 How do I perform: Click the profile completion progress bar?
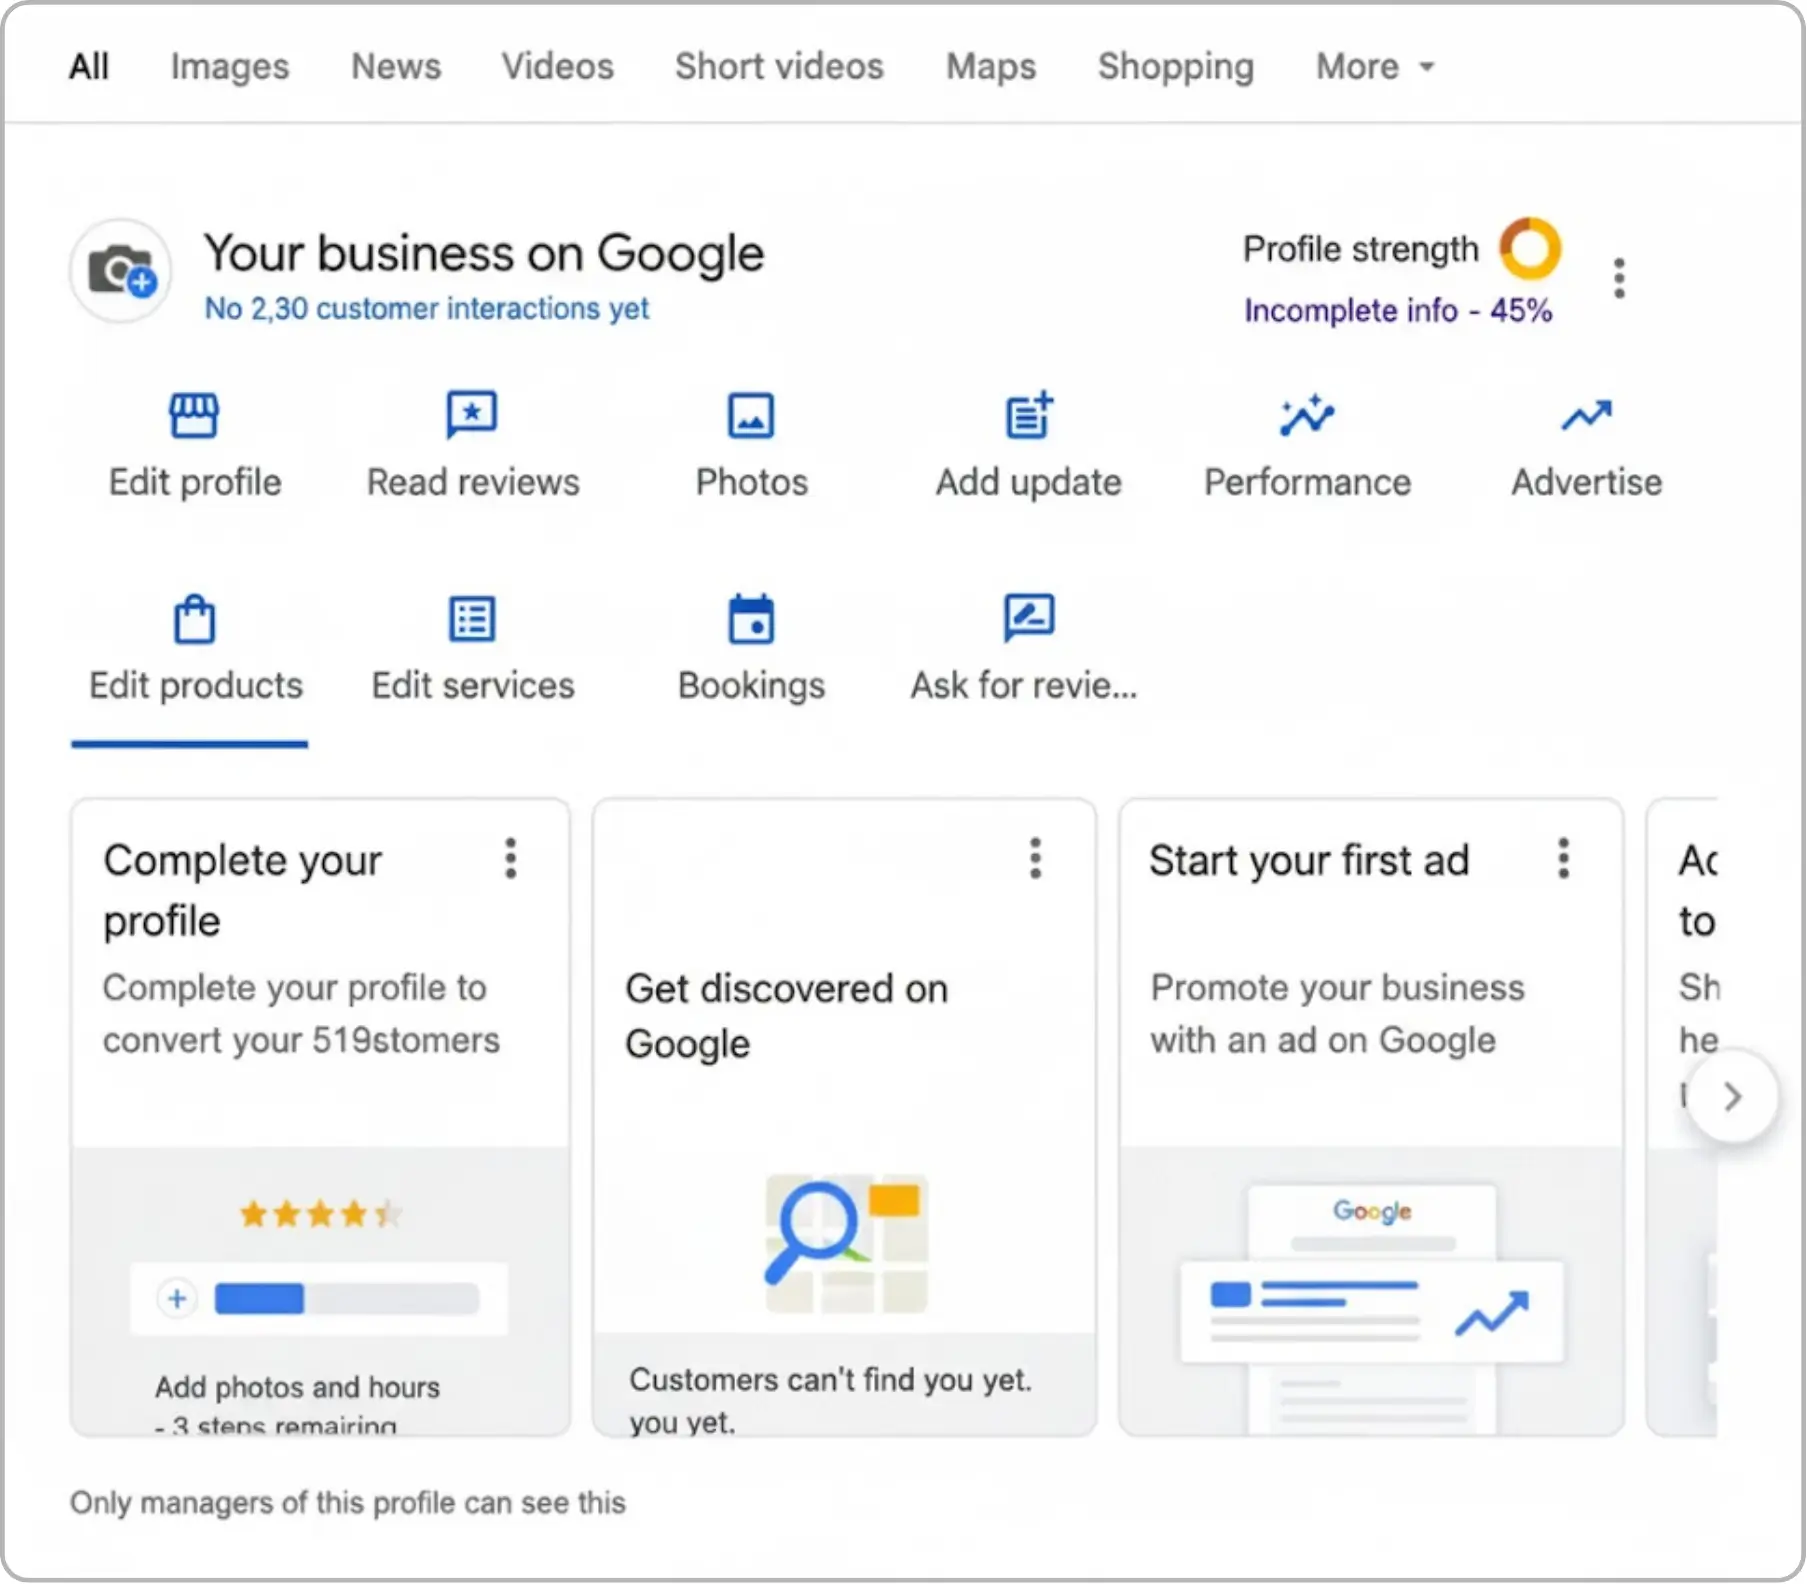[x=347, y=1298]
